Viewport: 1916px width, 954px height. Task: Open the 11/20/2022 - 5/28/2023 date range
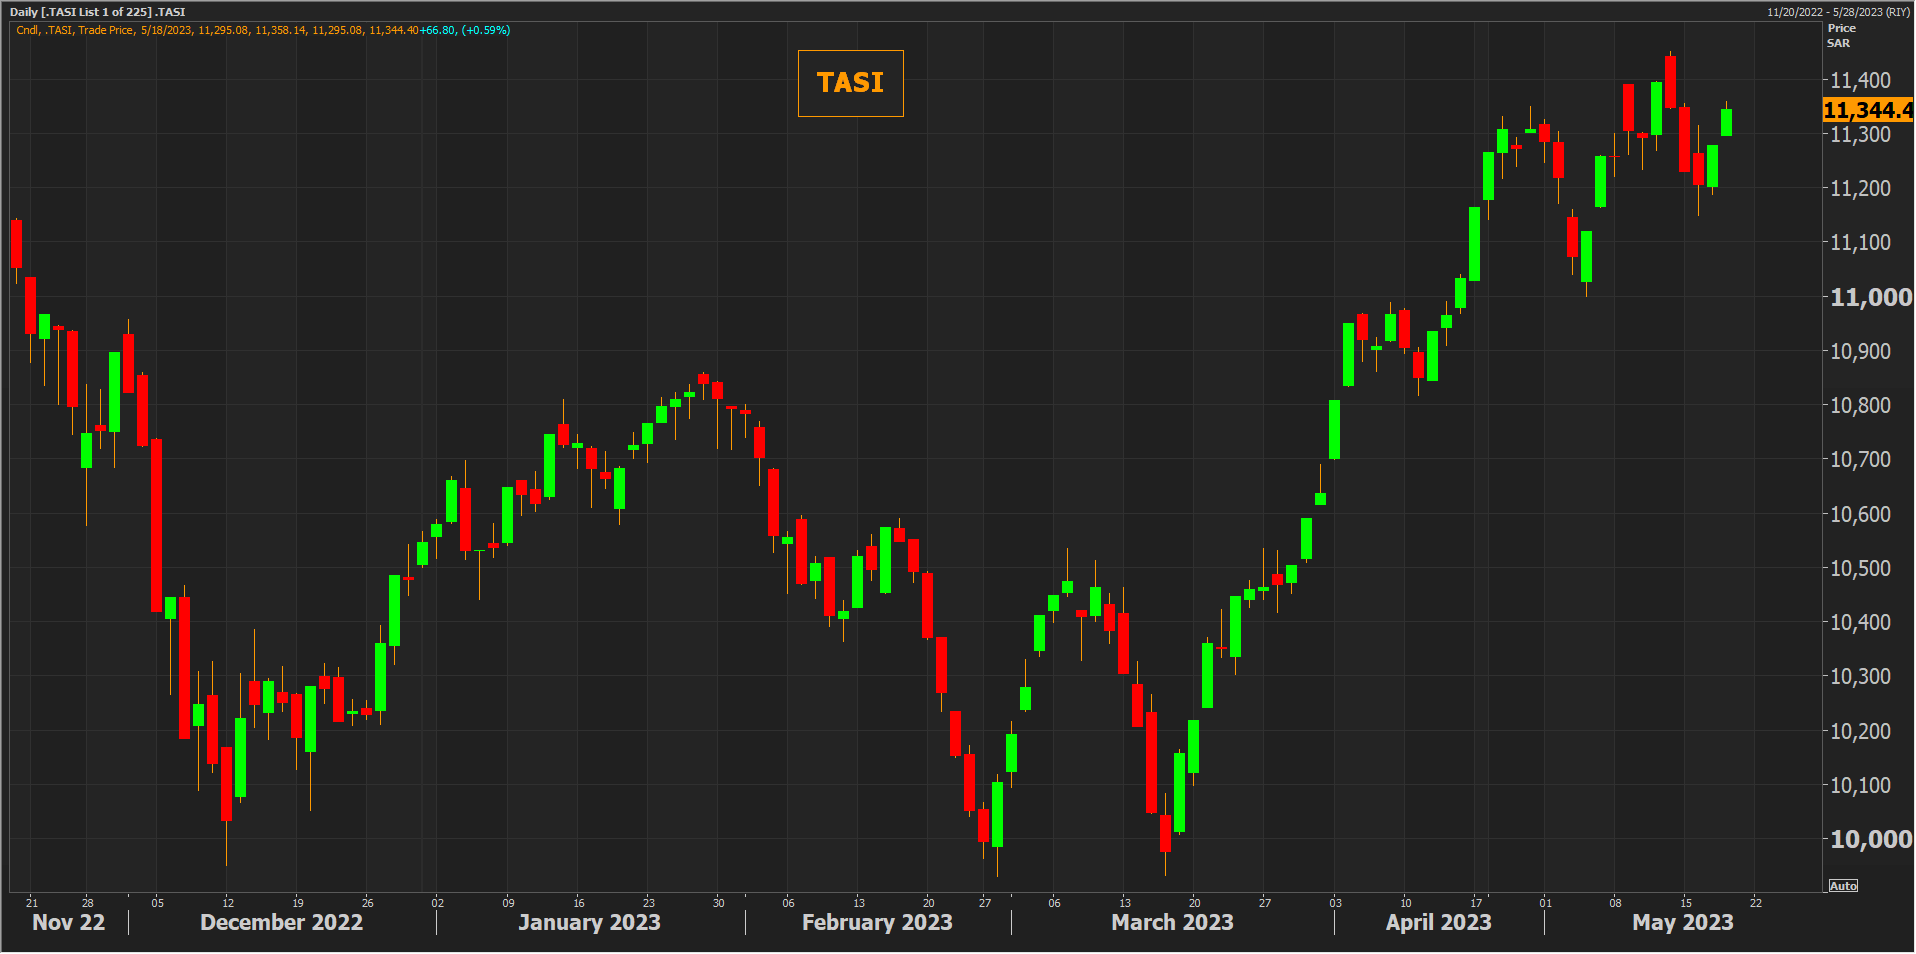click(x=1838, y=12)
